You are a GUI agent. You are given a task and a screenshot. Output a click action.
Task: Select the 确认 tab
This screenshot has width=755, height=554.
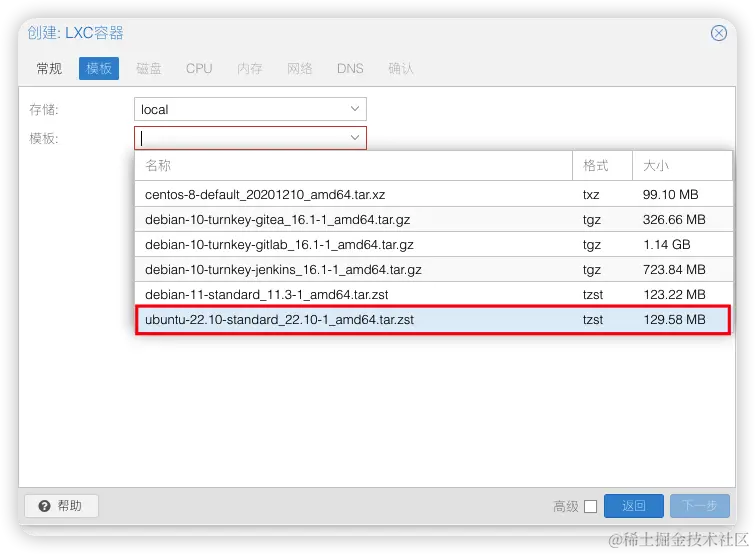(x=401, y=68)
